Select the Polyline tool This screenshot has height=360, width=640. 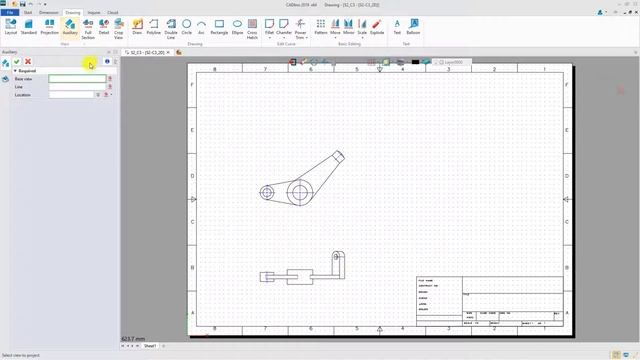153,27
